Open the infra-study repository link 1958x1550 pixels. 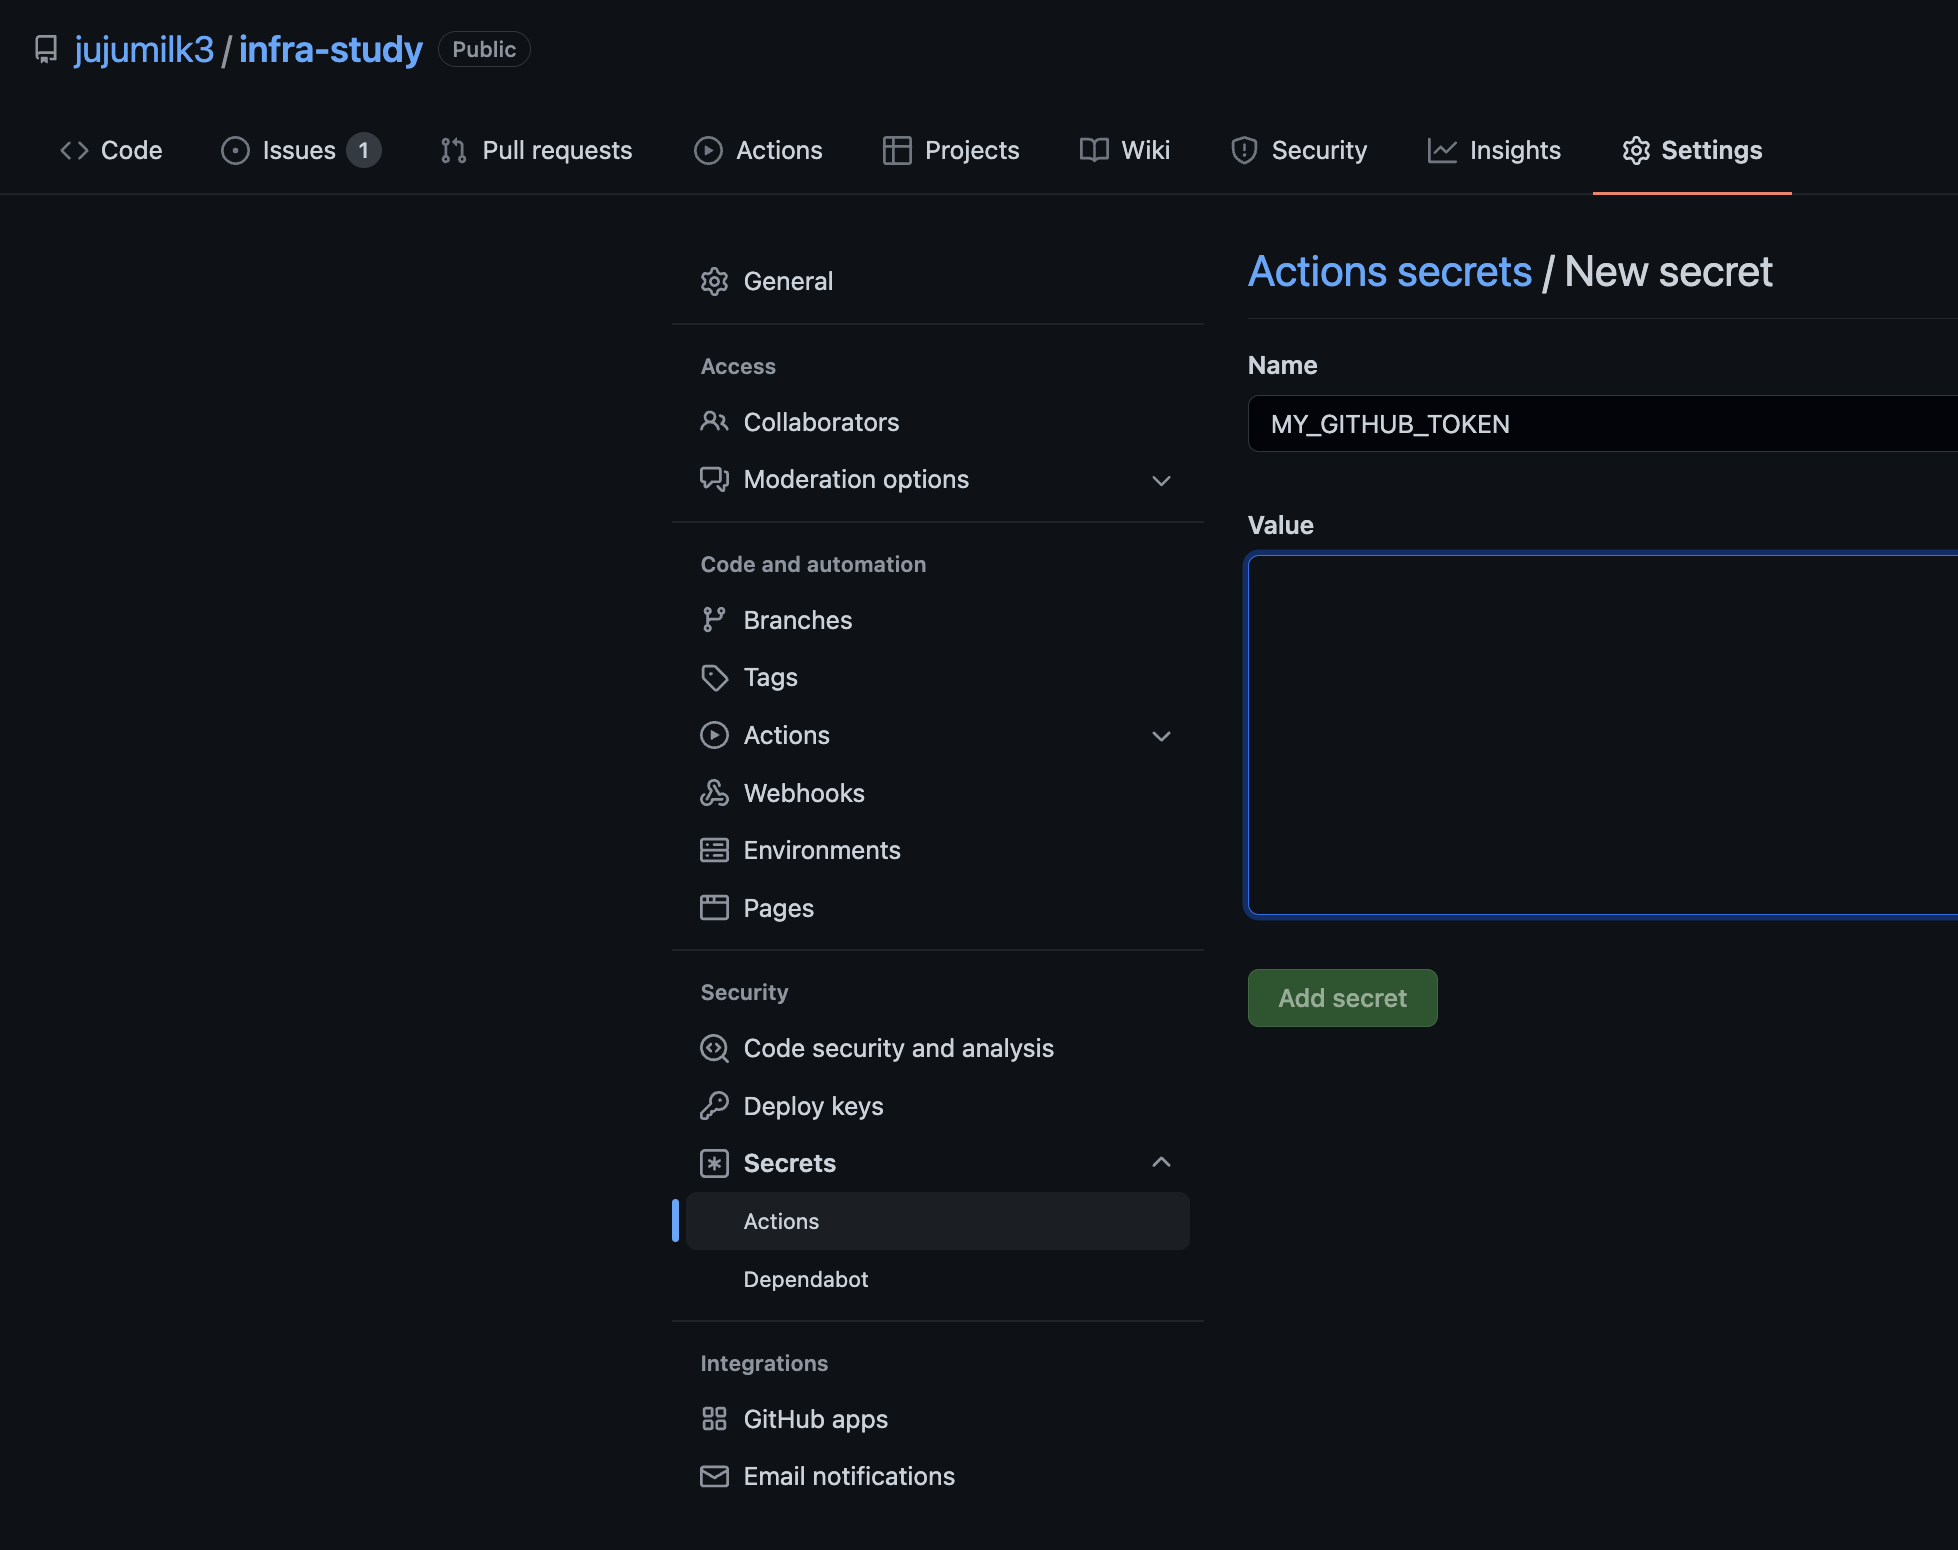pos(330,49)
